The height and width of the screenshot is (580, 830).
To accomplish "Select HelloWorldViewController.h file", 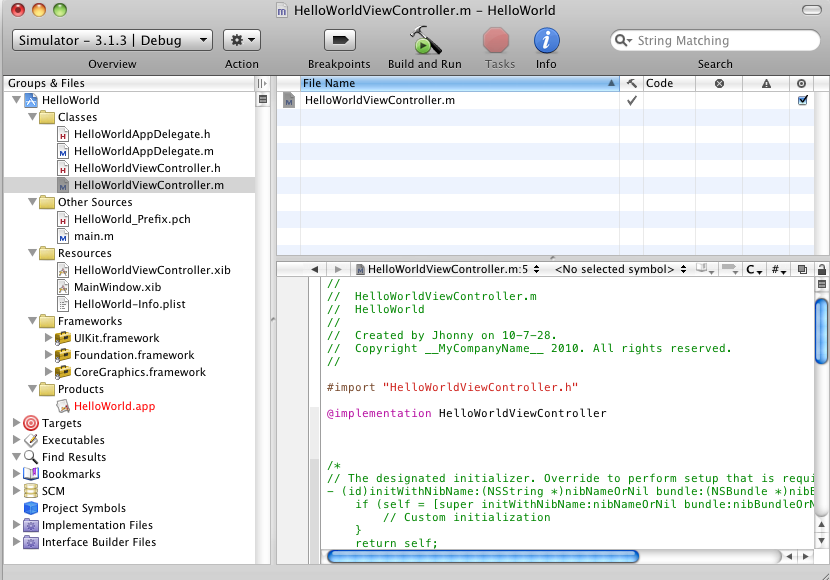I will point(147,168).
